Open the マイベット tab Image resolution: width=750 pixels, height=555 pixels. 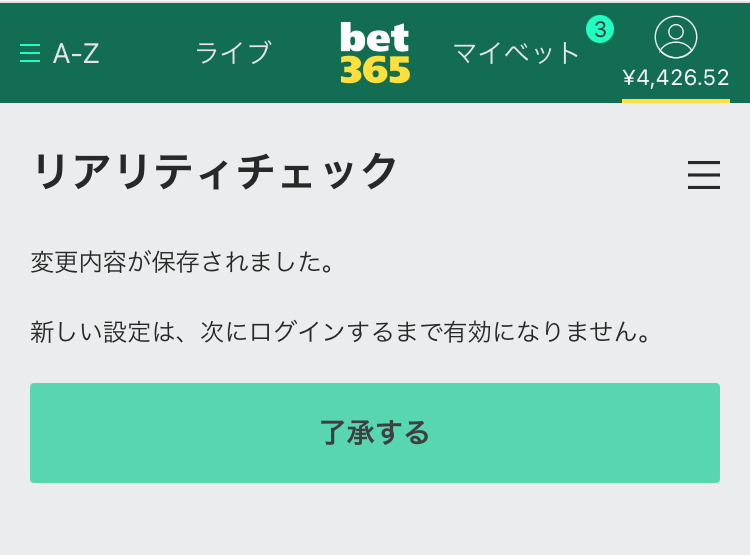[x=516, y=53]
